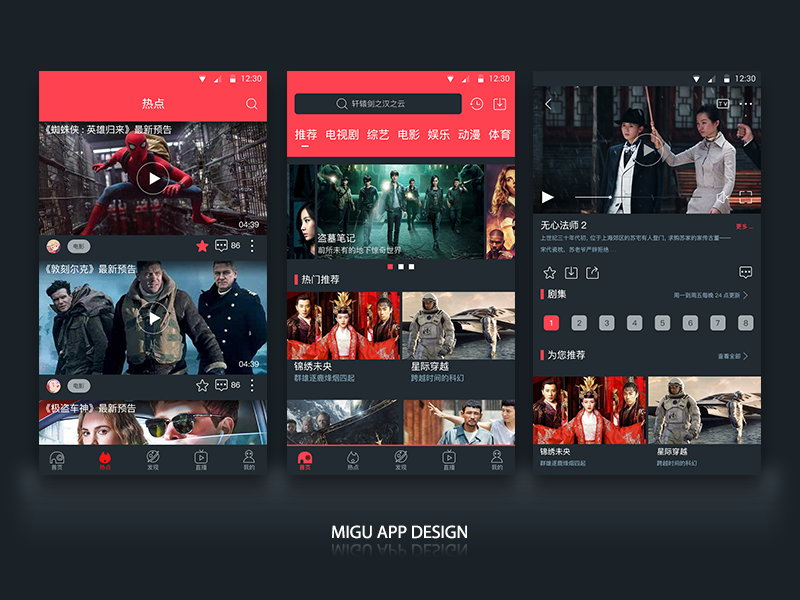Open the 直播 live section in bottom nav
This screenshot has height=600, width=800.
click(x=199, y=459)
